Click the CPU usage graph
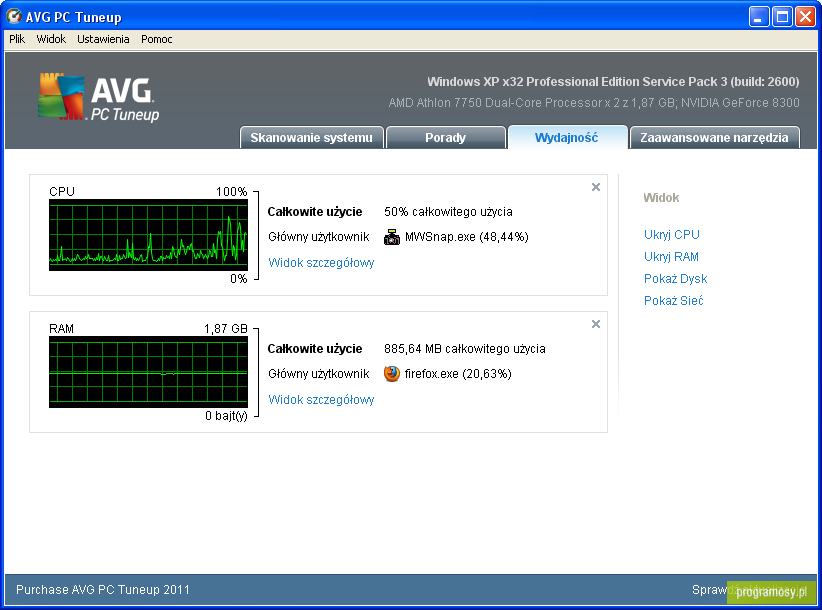This screenshot has height=610, width=822. [148, 235]
